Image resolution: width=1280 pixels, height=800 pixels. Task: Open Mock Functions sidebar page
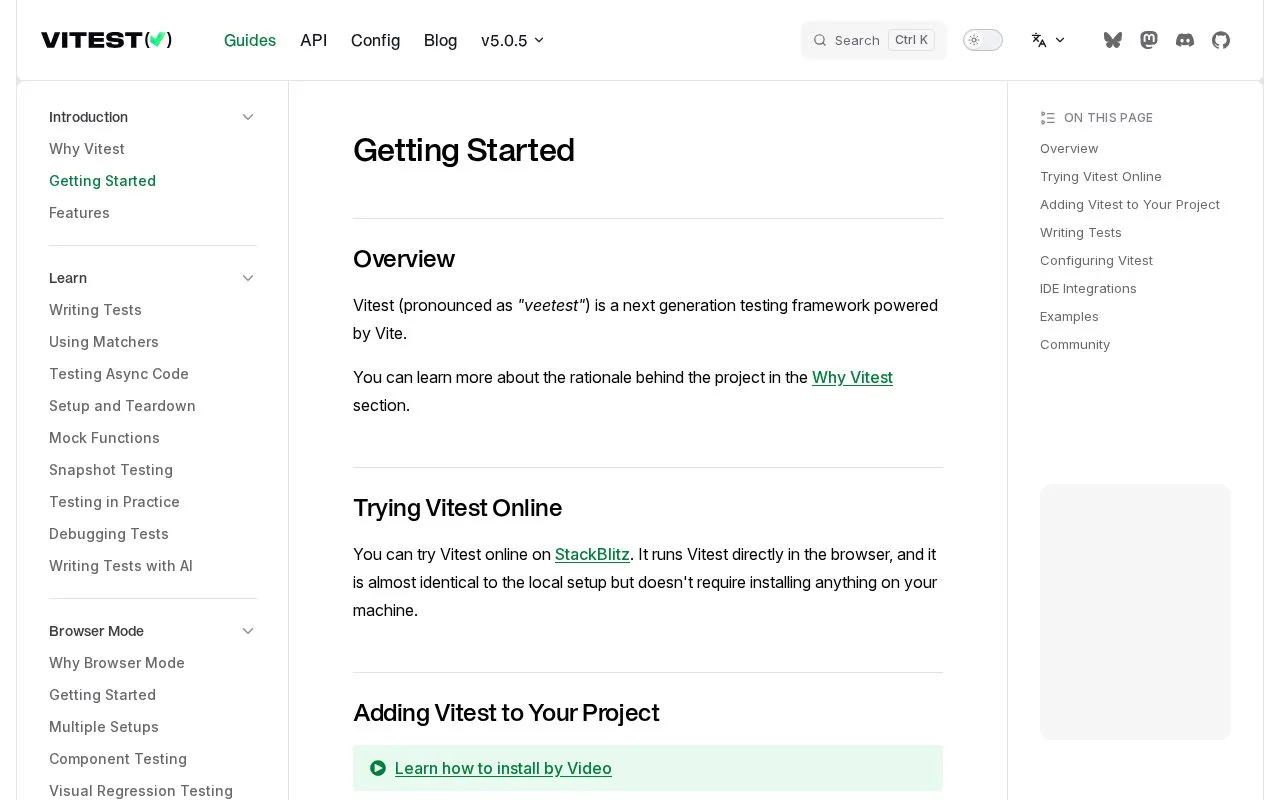104,438
